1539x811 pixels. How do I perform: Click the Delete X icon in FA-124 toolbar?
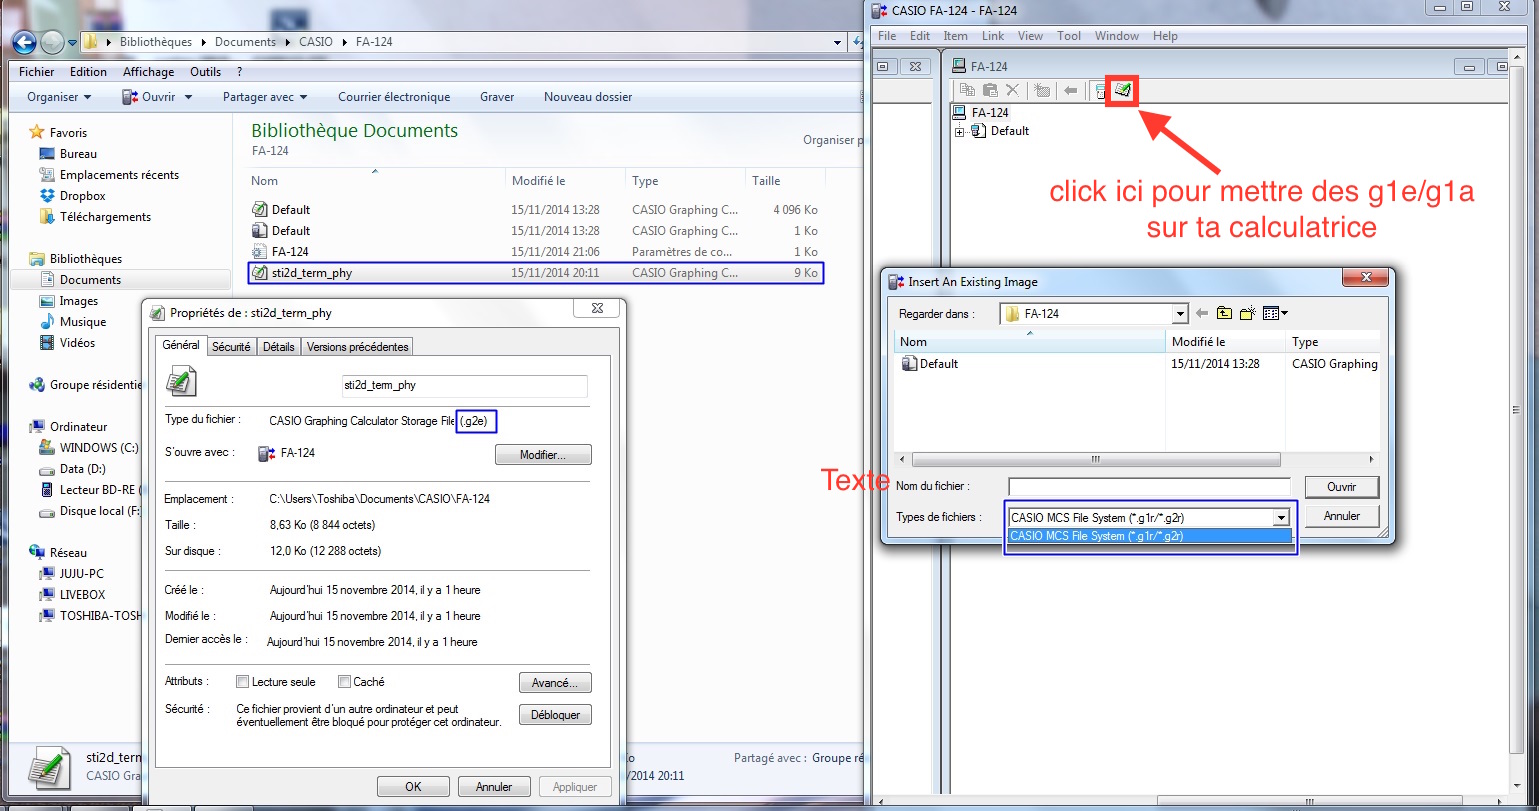[x=1012, y=91]
